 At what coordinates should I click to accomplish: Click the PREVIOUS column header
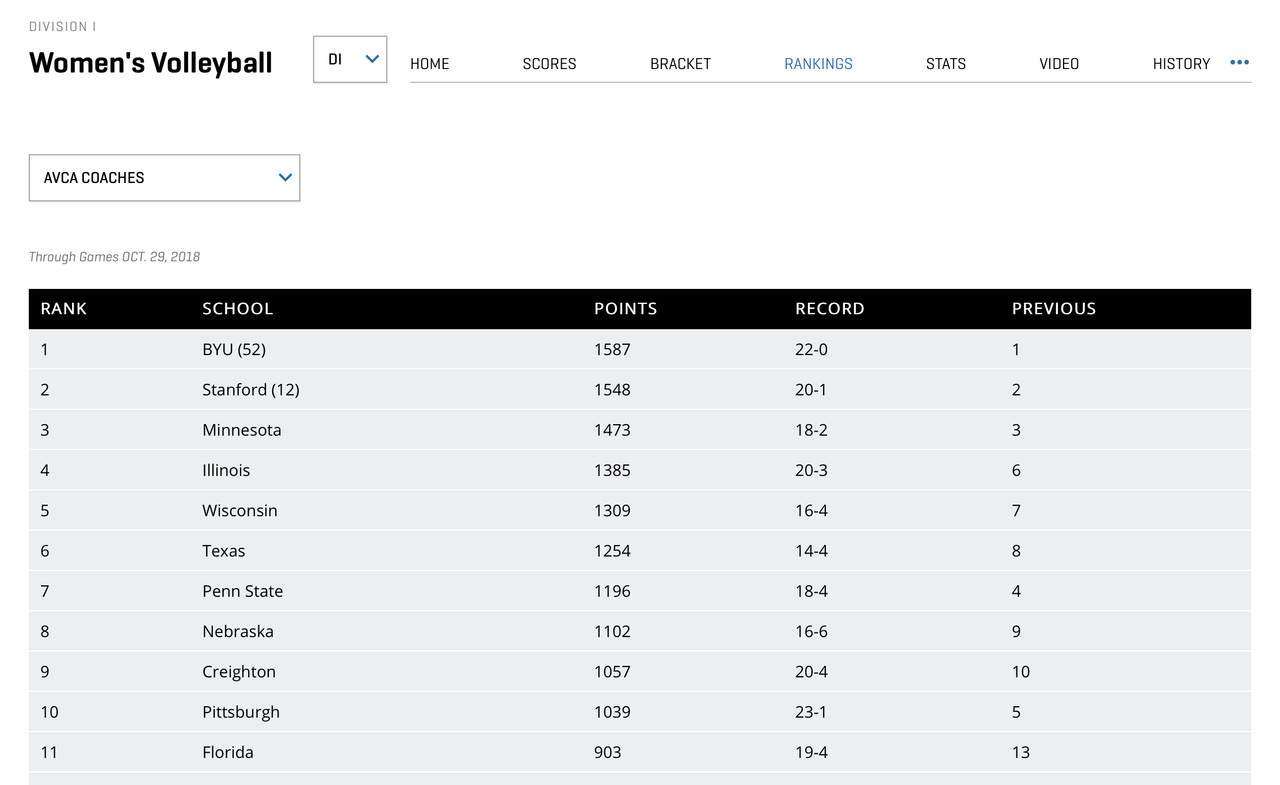[1054, 309]
